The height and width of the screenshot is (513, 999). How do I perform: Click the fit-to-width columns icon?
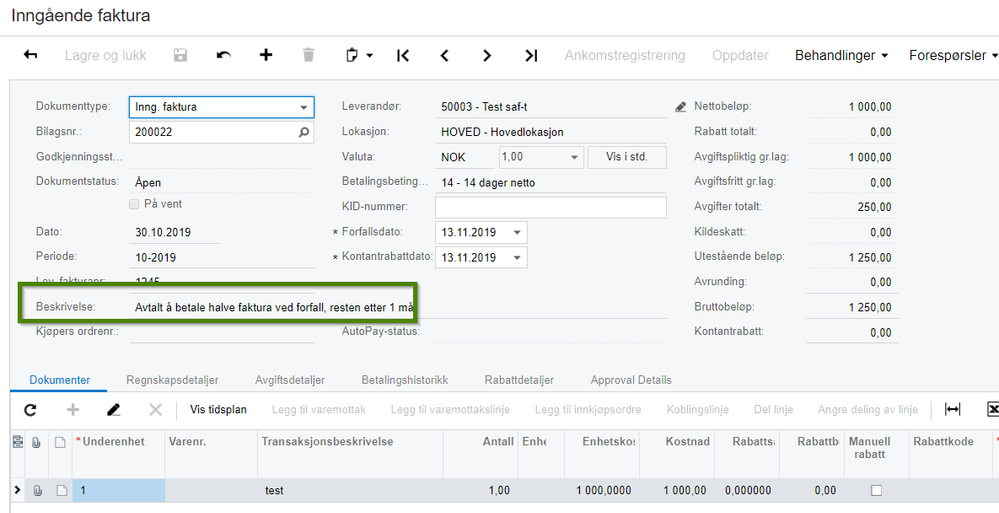tap(952, 409)
